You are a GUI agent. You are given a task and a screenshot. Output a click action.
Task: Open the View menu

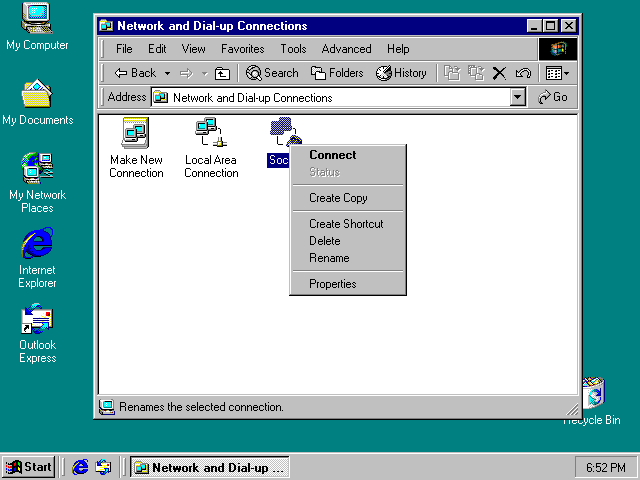coord(193,49)
